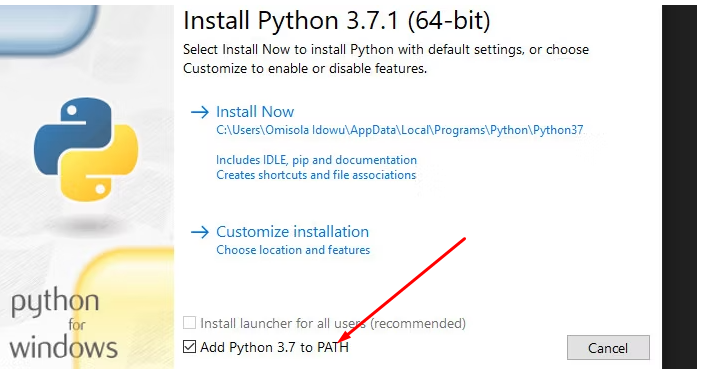The height and width of the screenshot is (370, 703).
Task: Open Customize installation option
Action: pyautogui.click(x=292, y=231)
